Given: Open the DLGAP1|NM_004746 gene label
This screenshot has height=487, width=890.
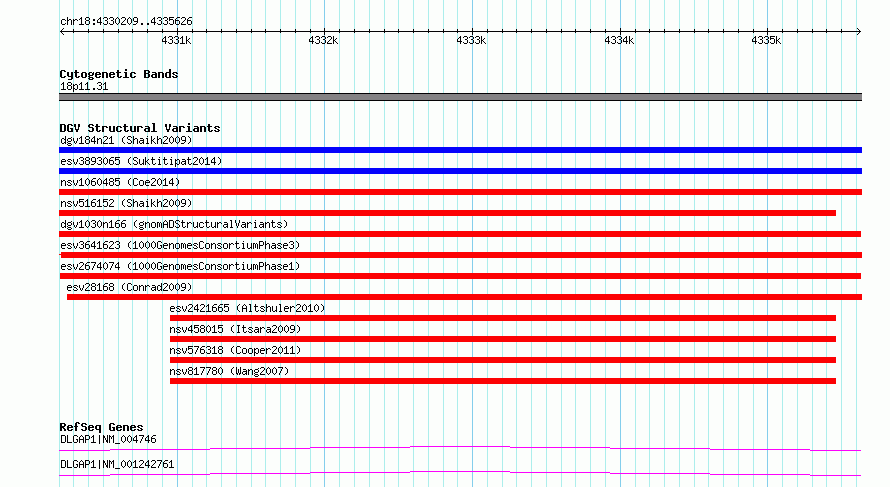Looking at the screenshot, I should click(108, 439).
